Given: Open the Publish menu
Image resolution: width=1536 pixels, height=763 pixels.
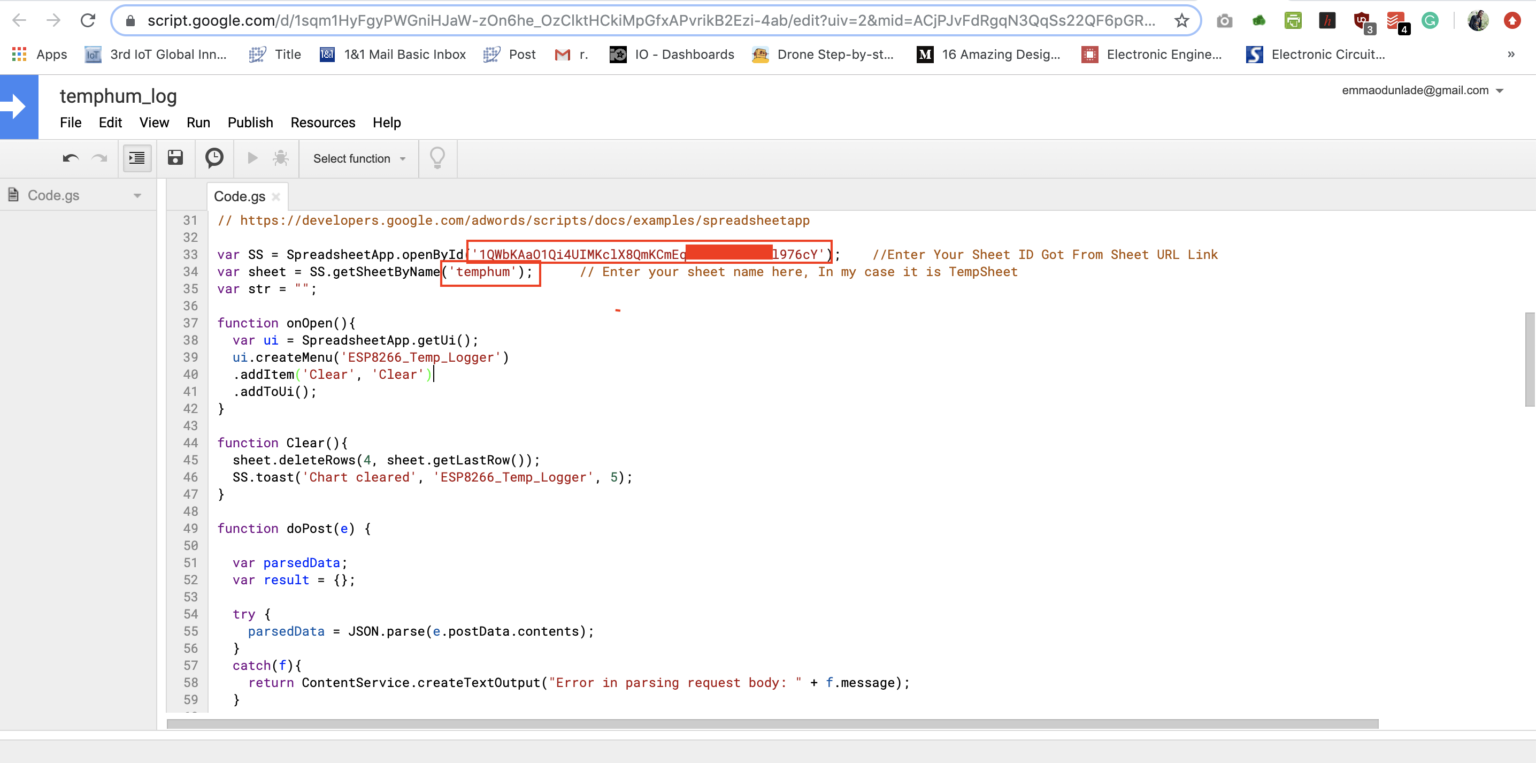Looking at the screenshot, I should (x=250, y=122).
